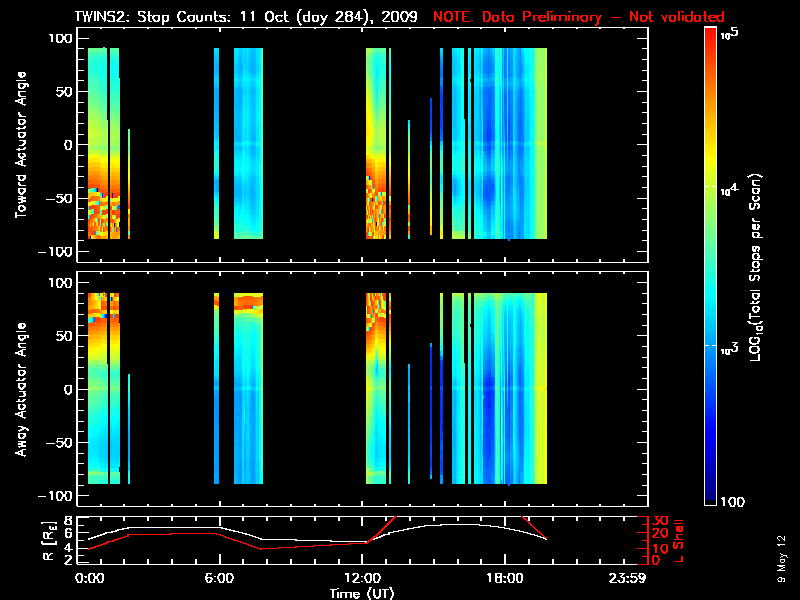Screen dimensions: 800x600
Task: Click the 0:00 time tick label
Action: click(x=90, y=580)
